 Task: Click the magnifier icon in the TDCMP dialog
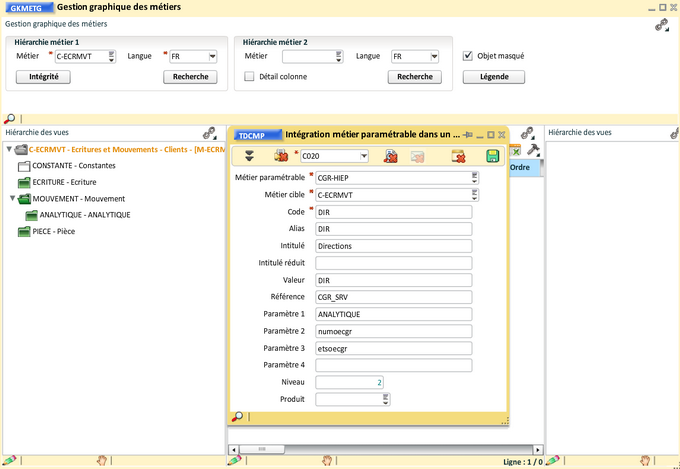point(237,417)
